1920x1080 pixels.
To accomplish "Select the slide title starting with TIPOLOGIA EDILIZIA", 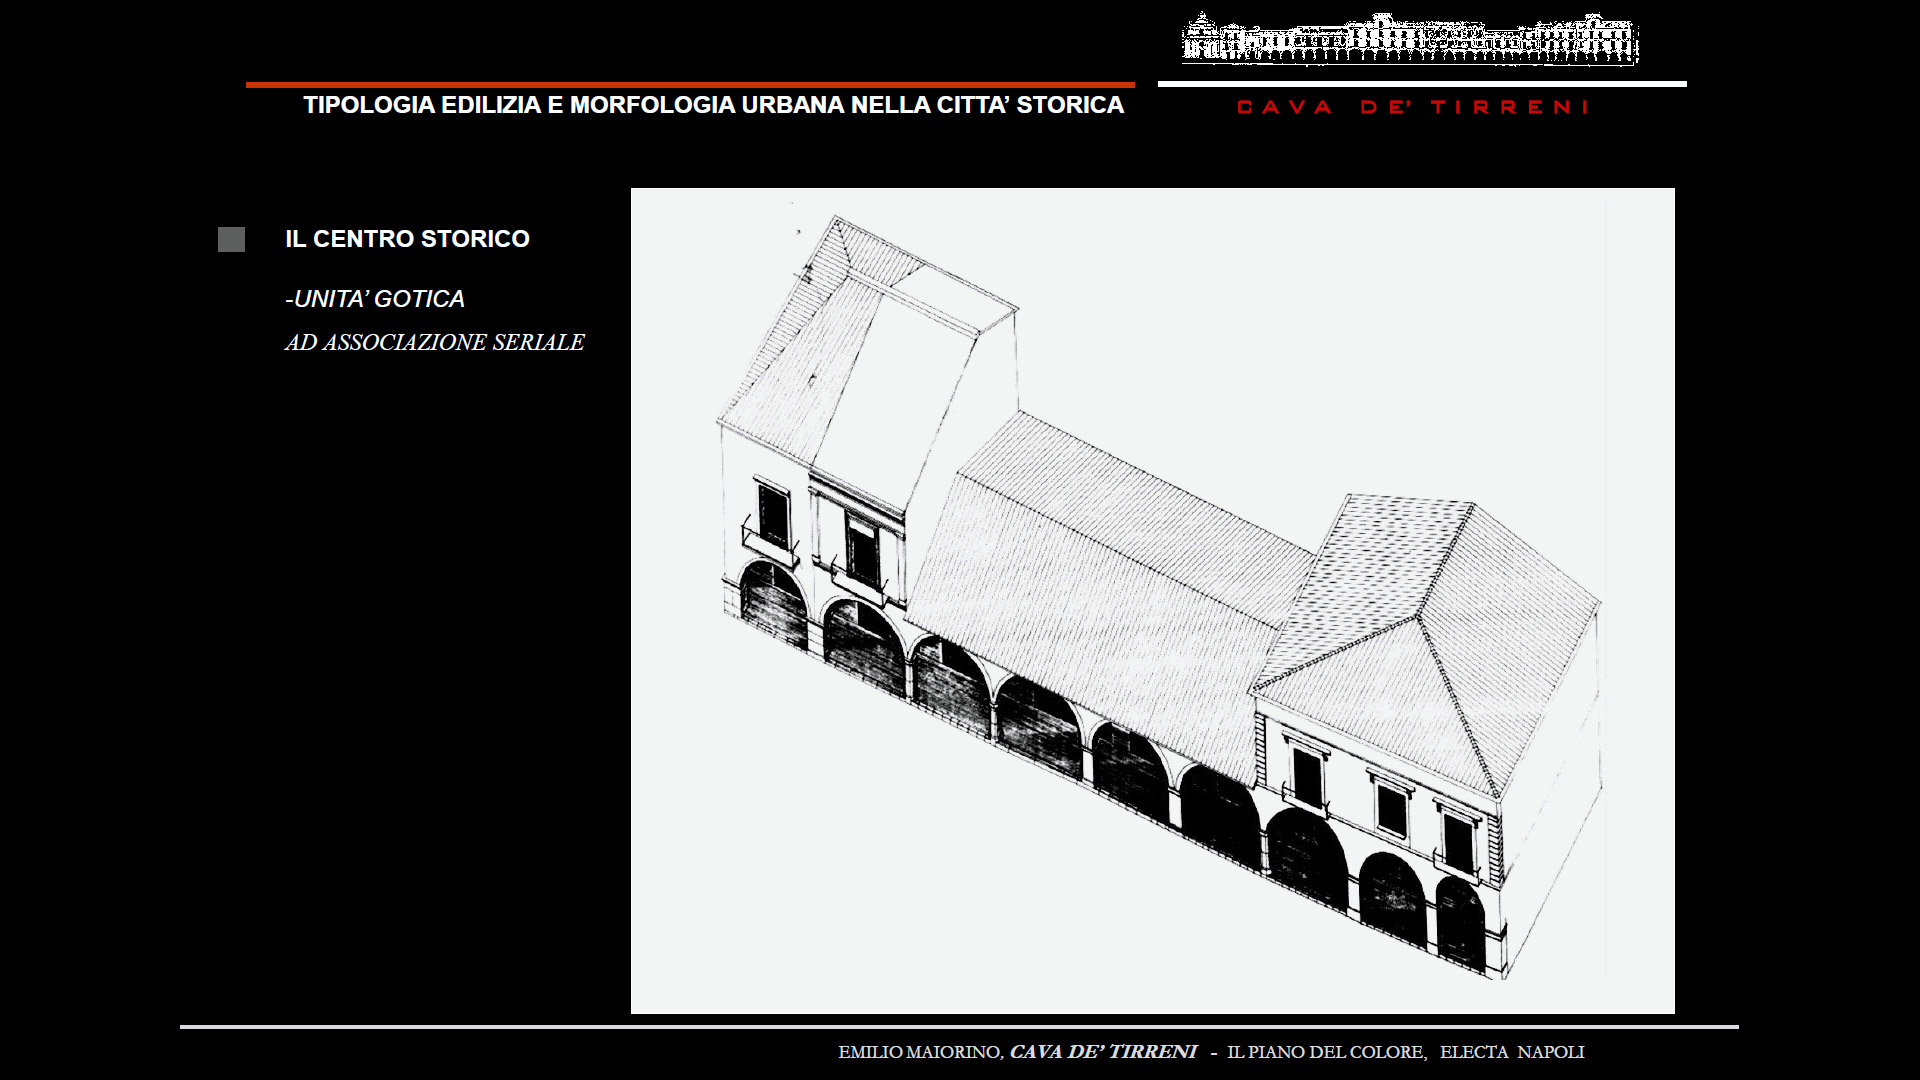I will [x=713, y=105].
